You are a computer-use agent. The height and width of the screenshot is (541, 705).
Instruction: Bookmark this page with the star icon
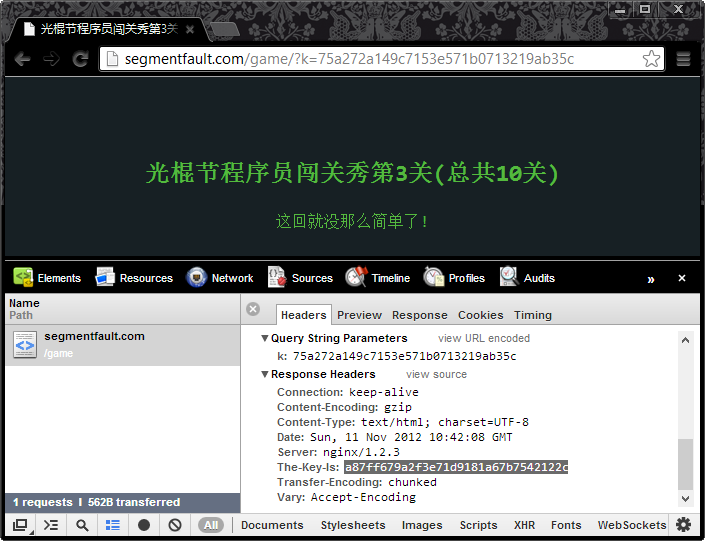(x=651, y=59)
